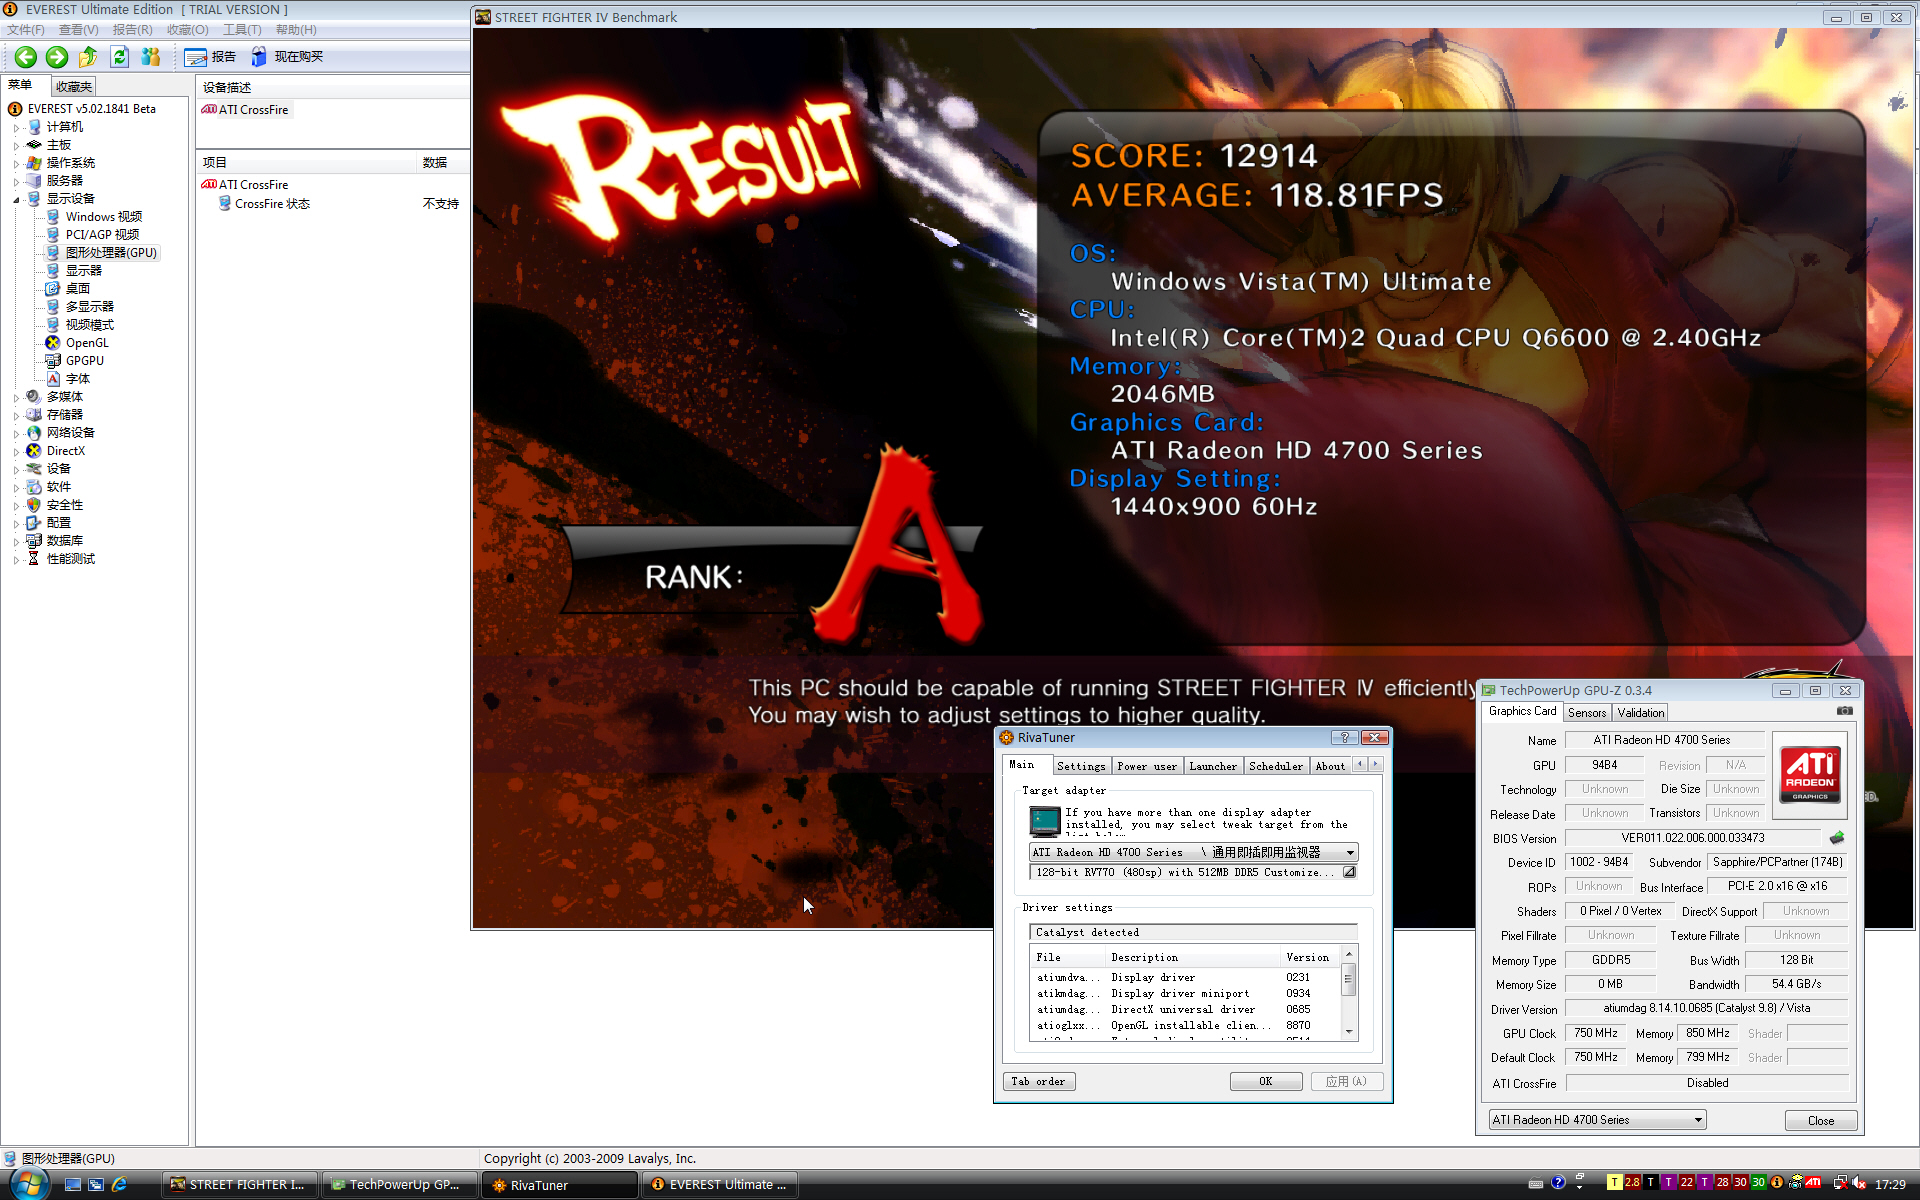Click 现在购买 buy now in EVEREST toolbar
The width and height of the screenshot is (1920, 1200).
(287, 57)
